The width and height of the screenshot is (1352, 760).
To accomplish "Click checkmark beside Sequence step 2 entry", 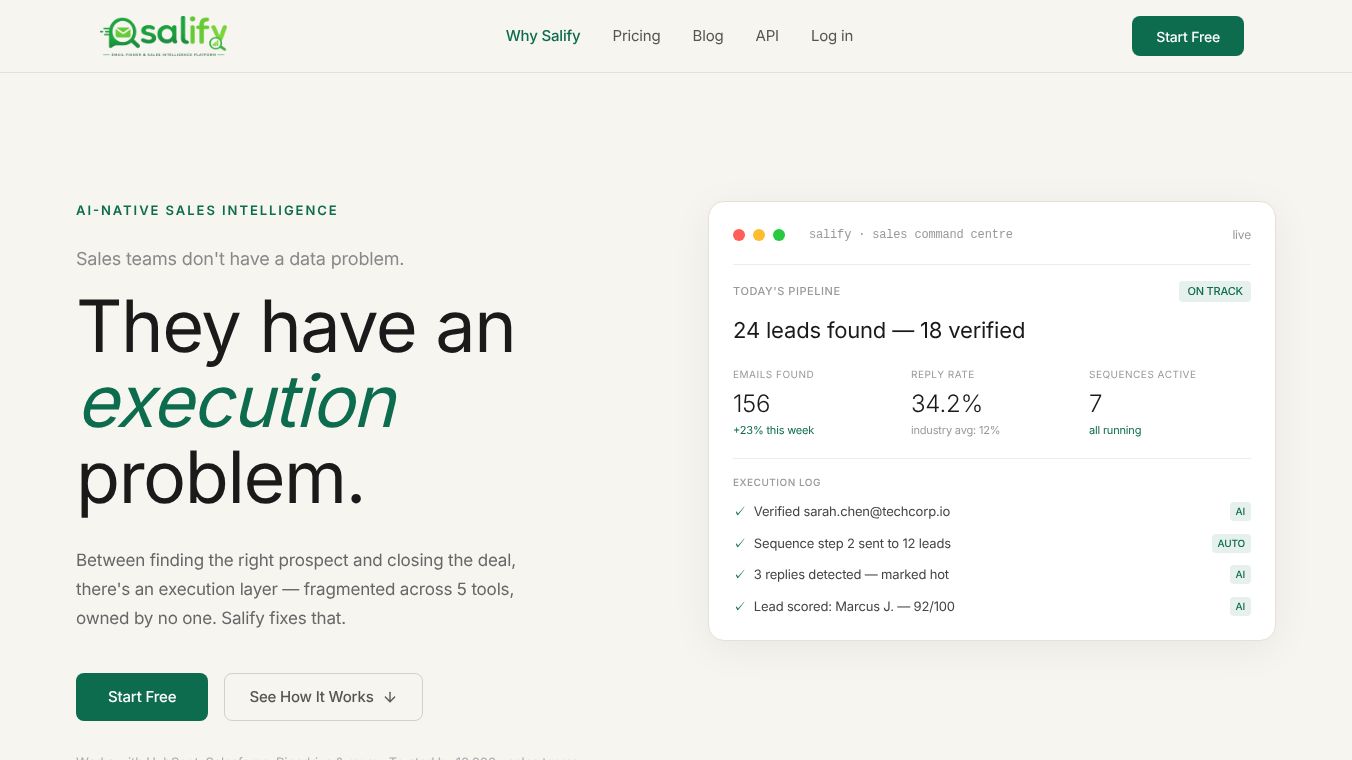I will pyautogui.click(x=740, y=543).
